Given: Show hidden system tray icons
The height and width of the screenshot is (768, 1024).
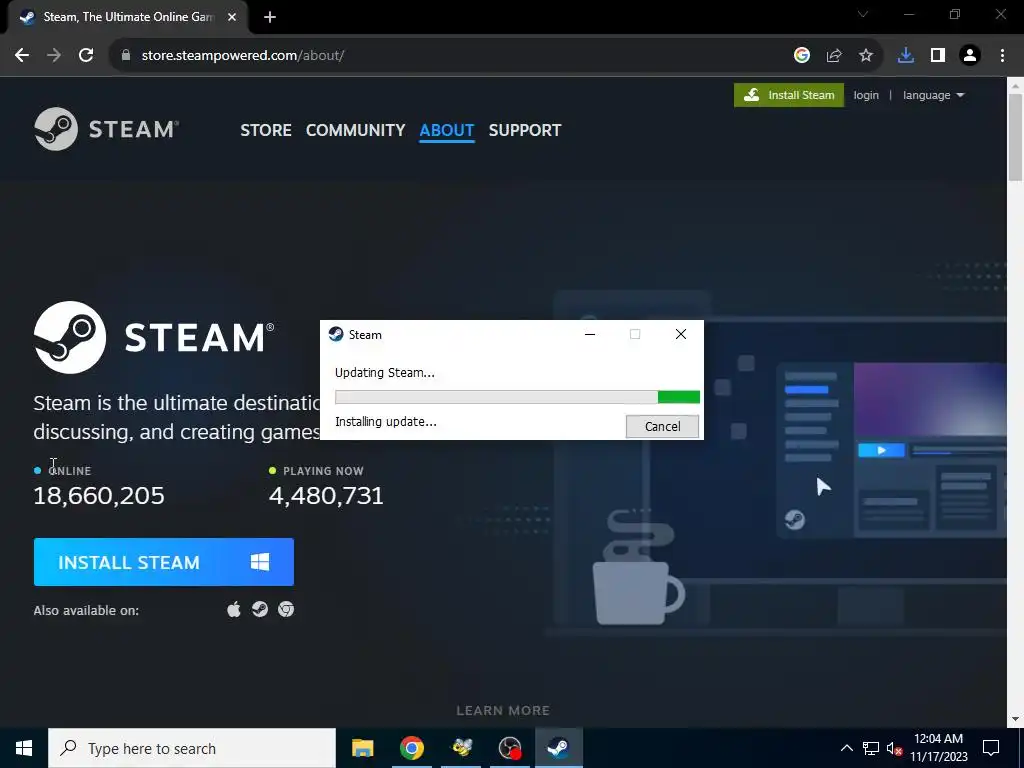Looking at the screenshot, I should pos(846,748).
